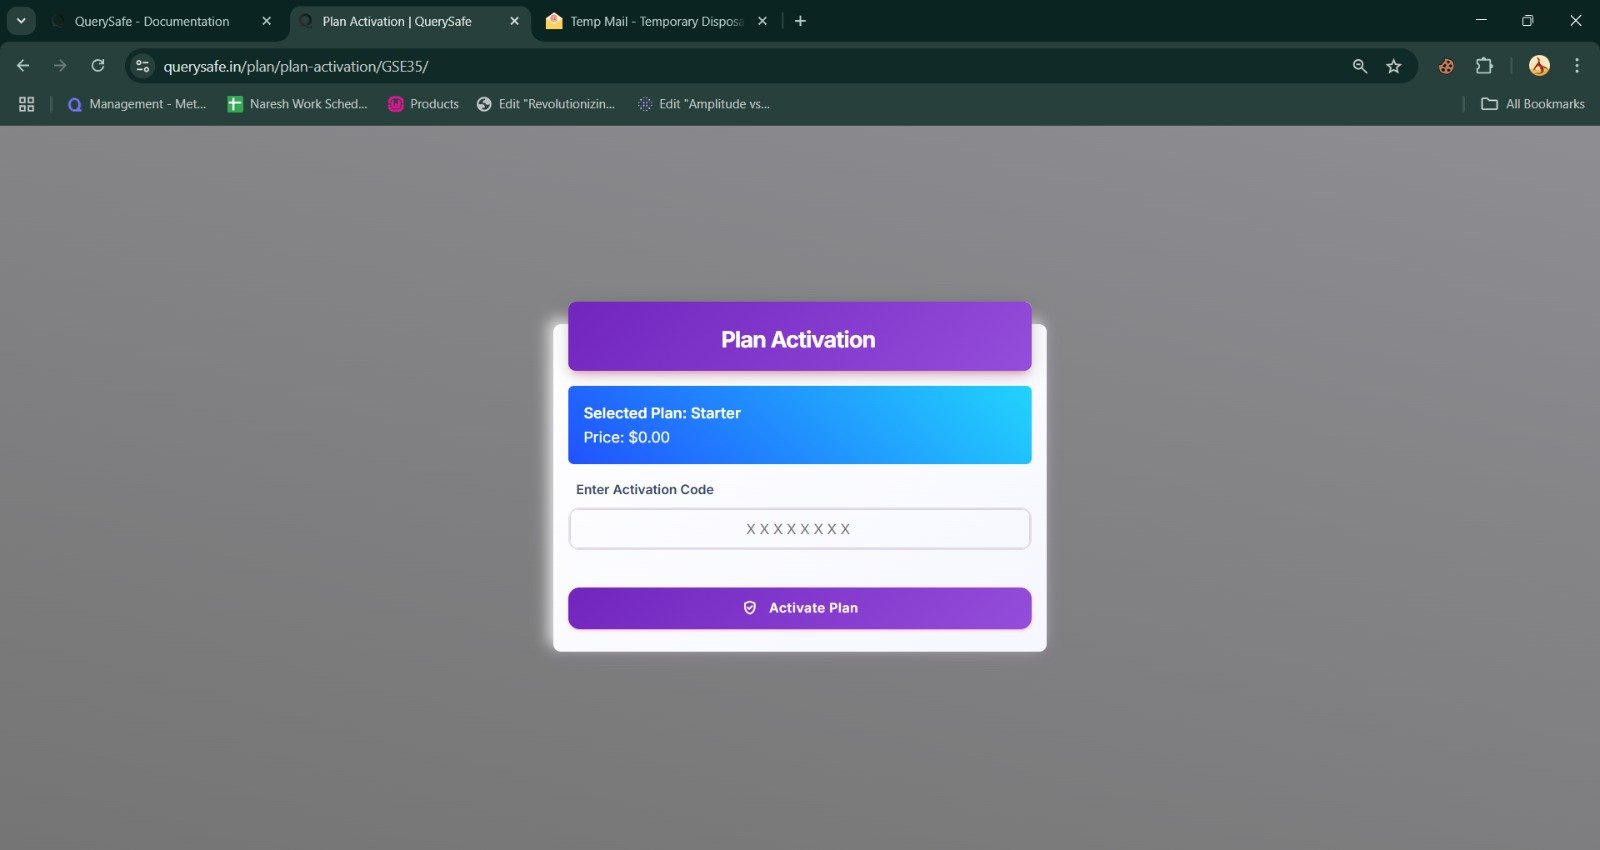Open the All Bookmarks folder
1600x850 pixels.
1533,104
